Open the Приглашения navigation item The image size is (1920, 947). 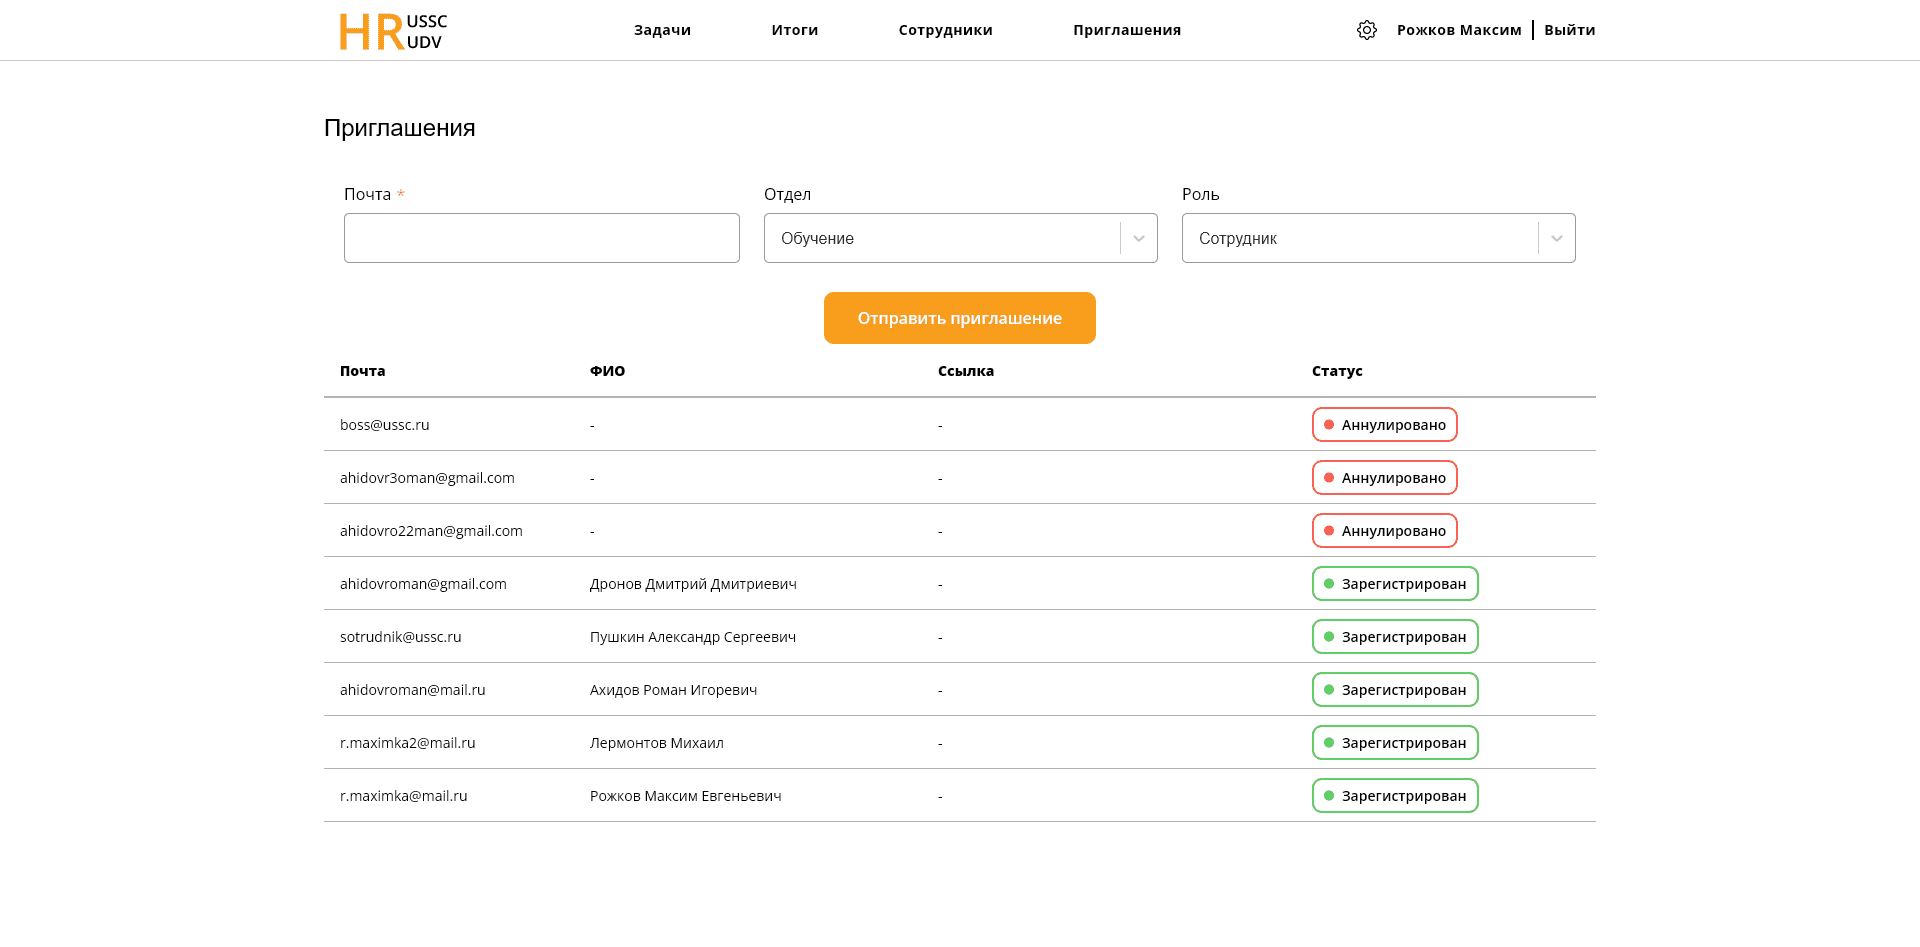click(x=1127, y=30)
